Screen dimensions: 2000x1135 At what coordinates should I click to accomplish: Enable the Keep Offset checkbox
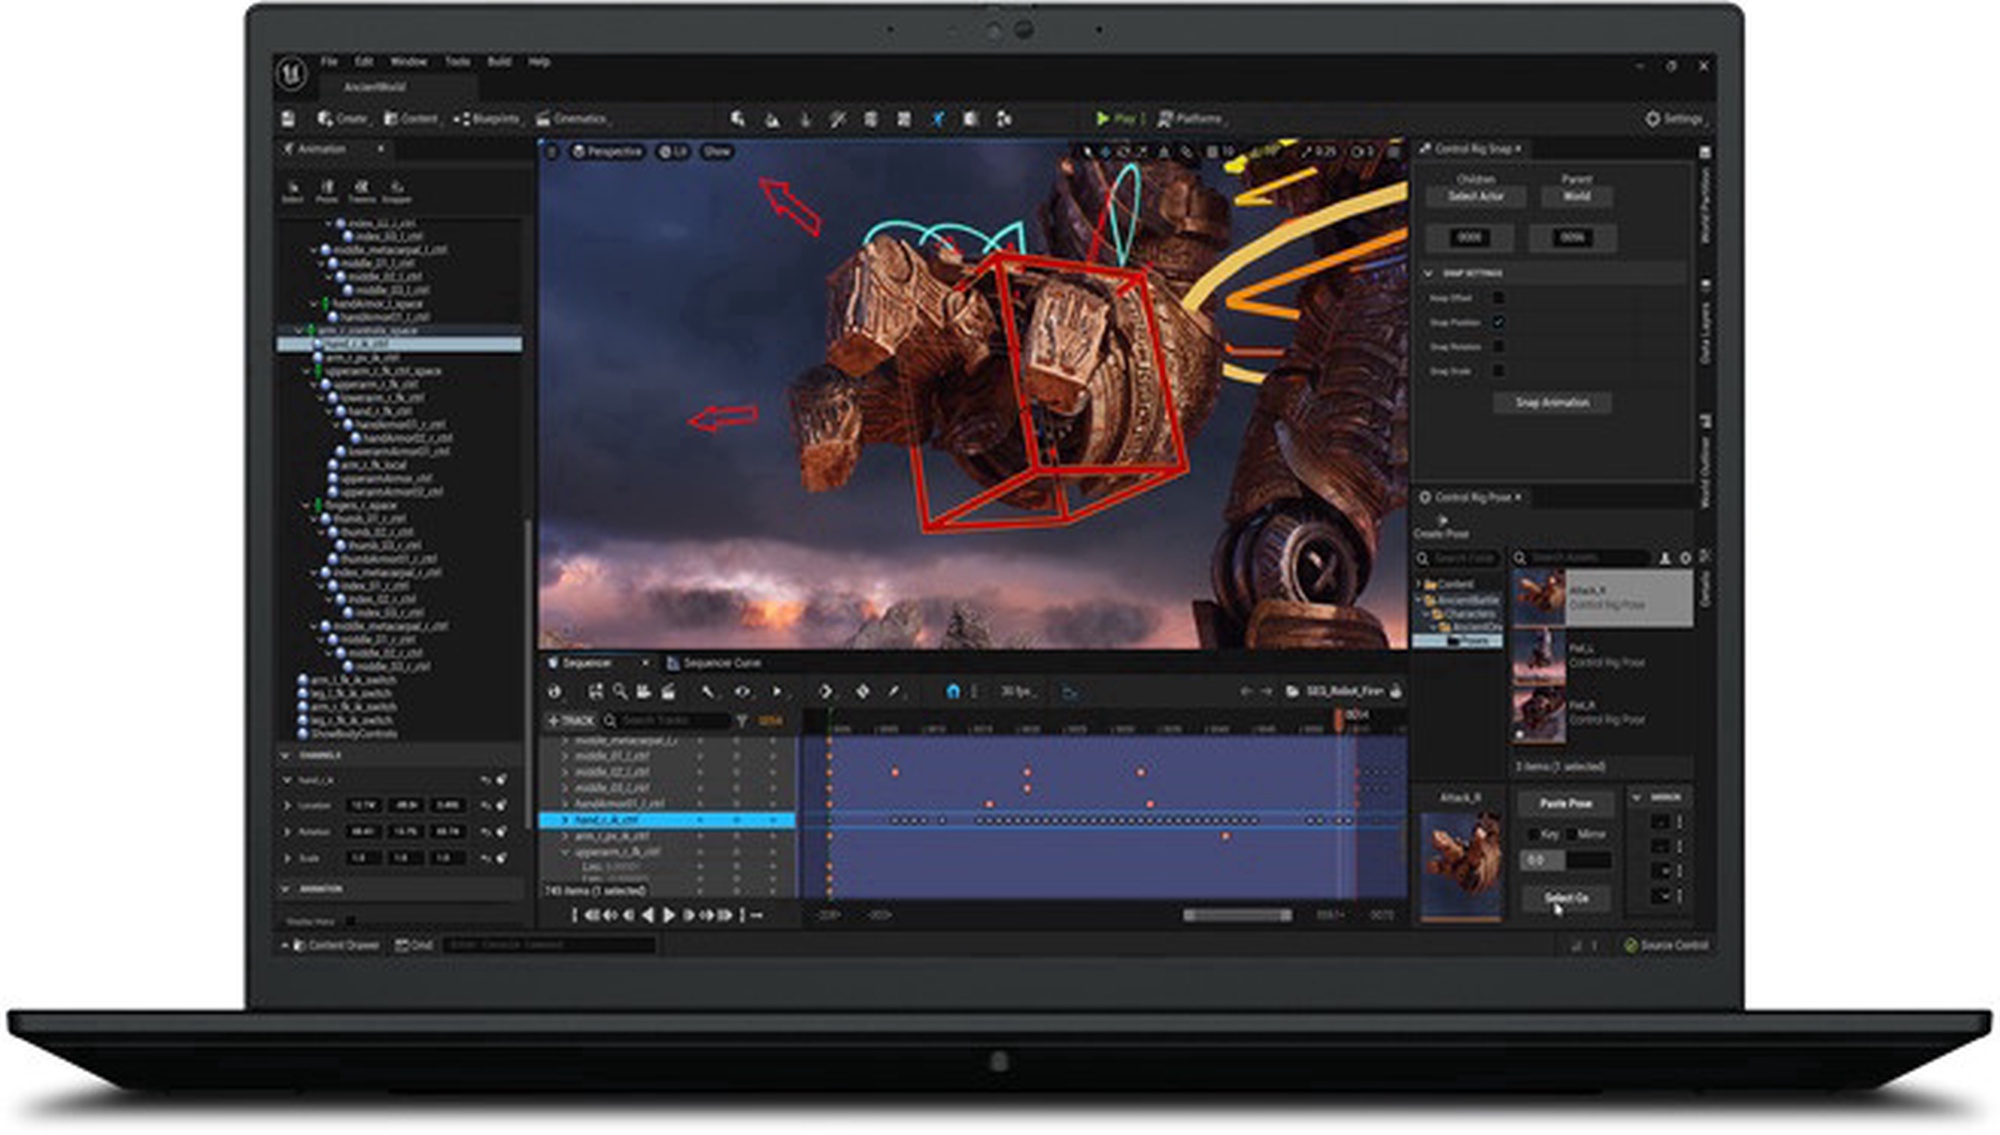click(x=1498, y=298)
